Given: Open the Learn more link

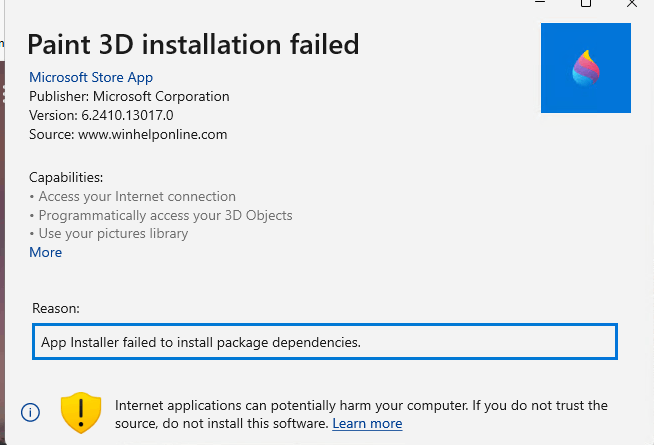Looking at the screenshot, I should coord(367,424).
